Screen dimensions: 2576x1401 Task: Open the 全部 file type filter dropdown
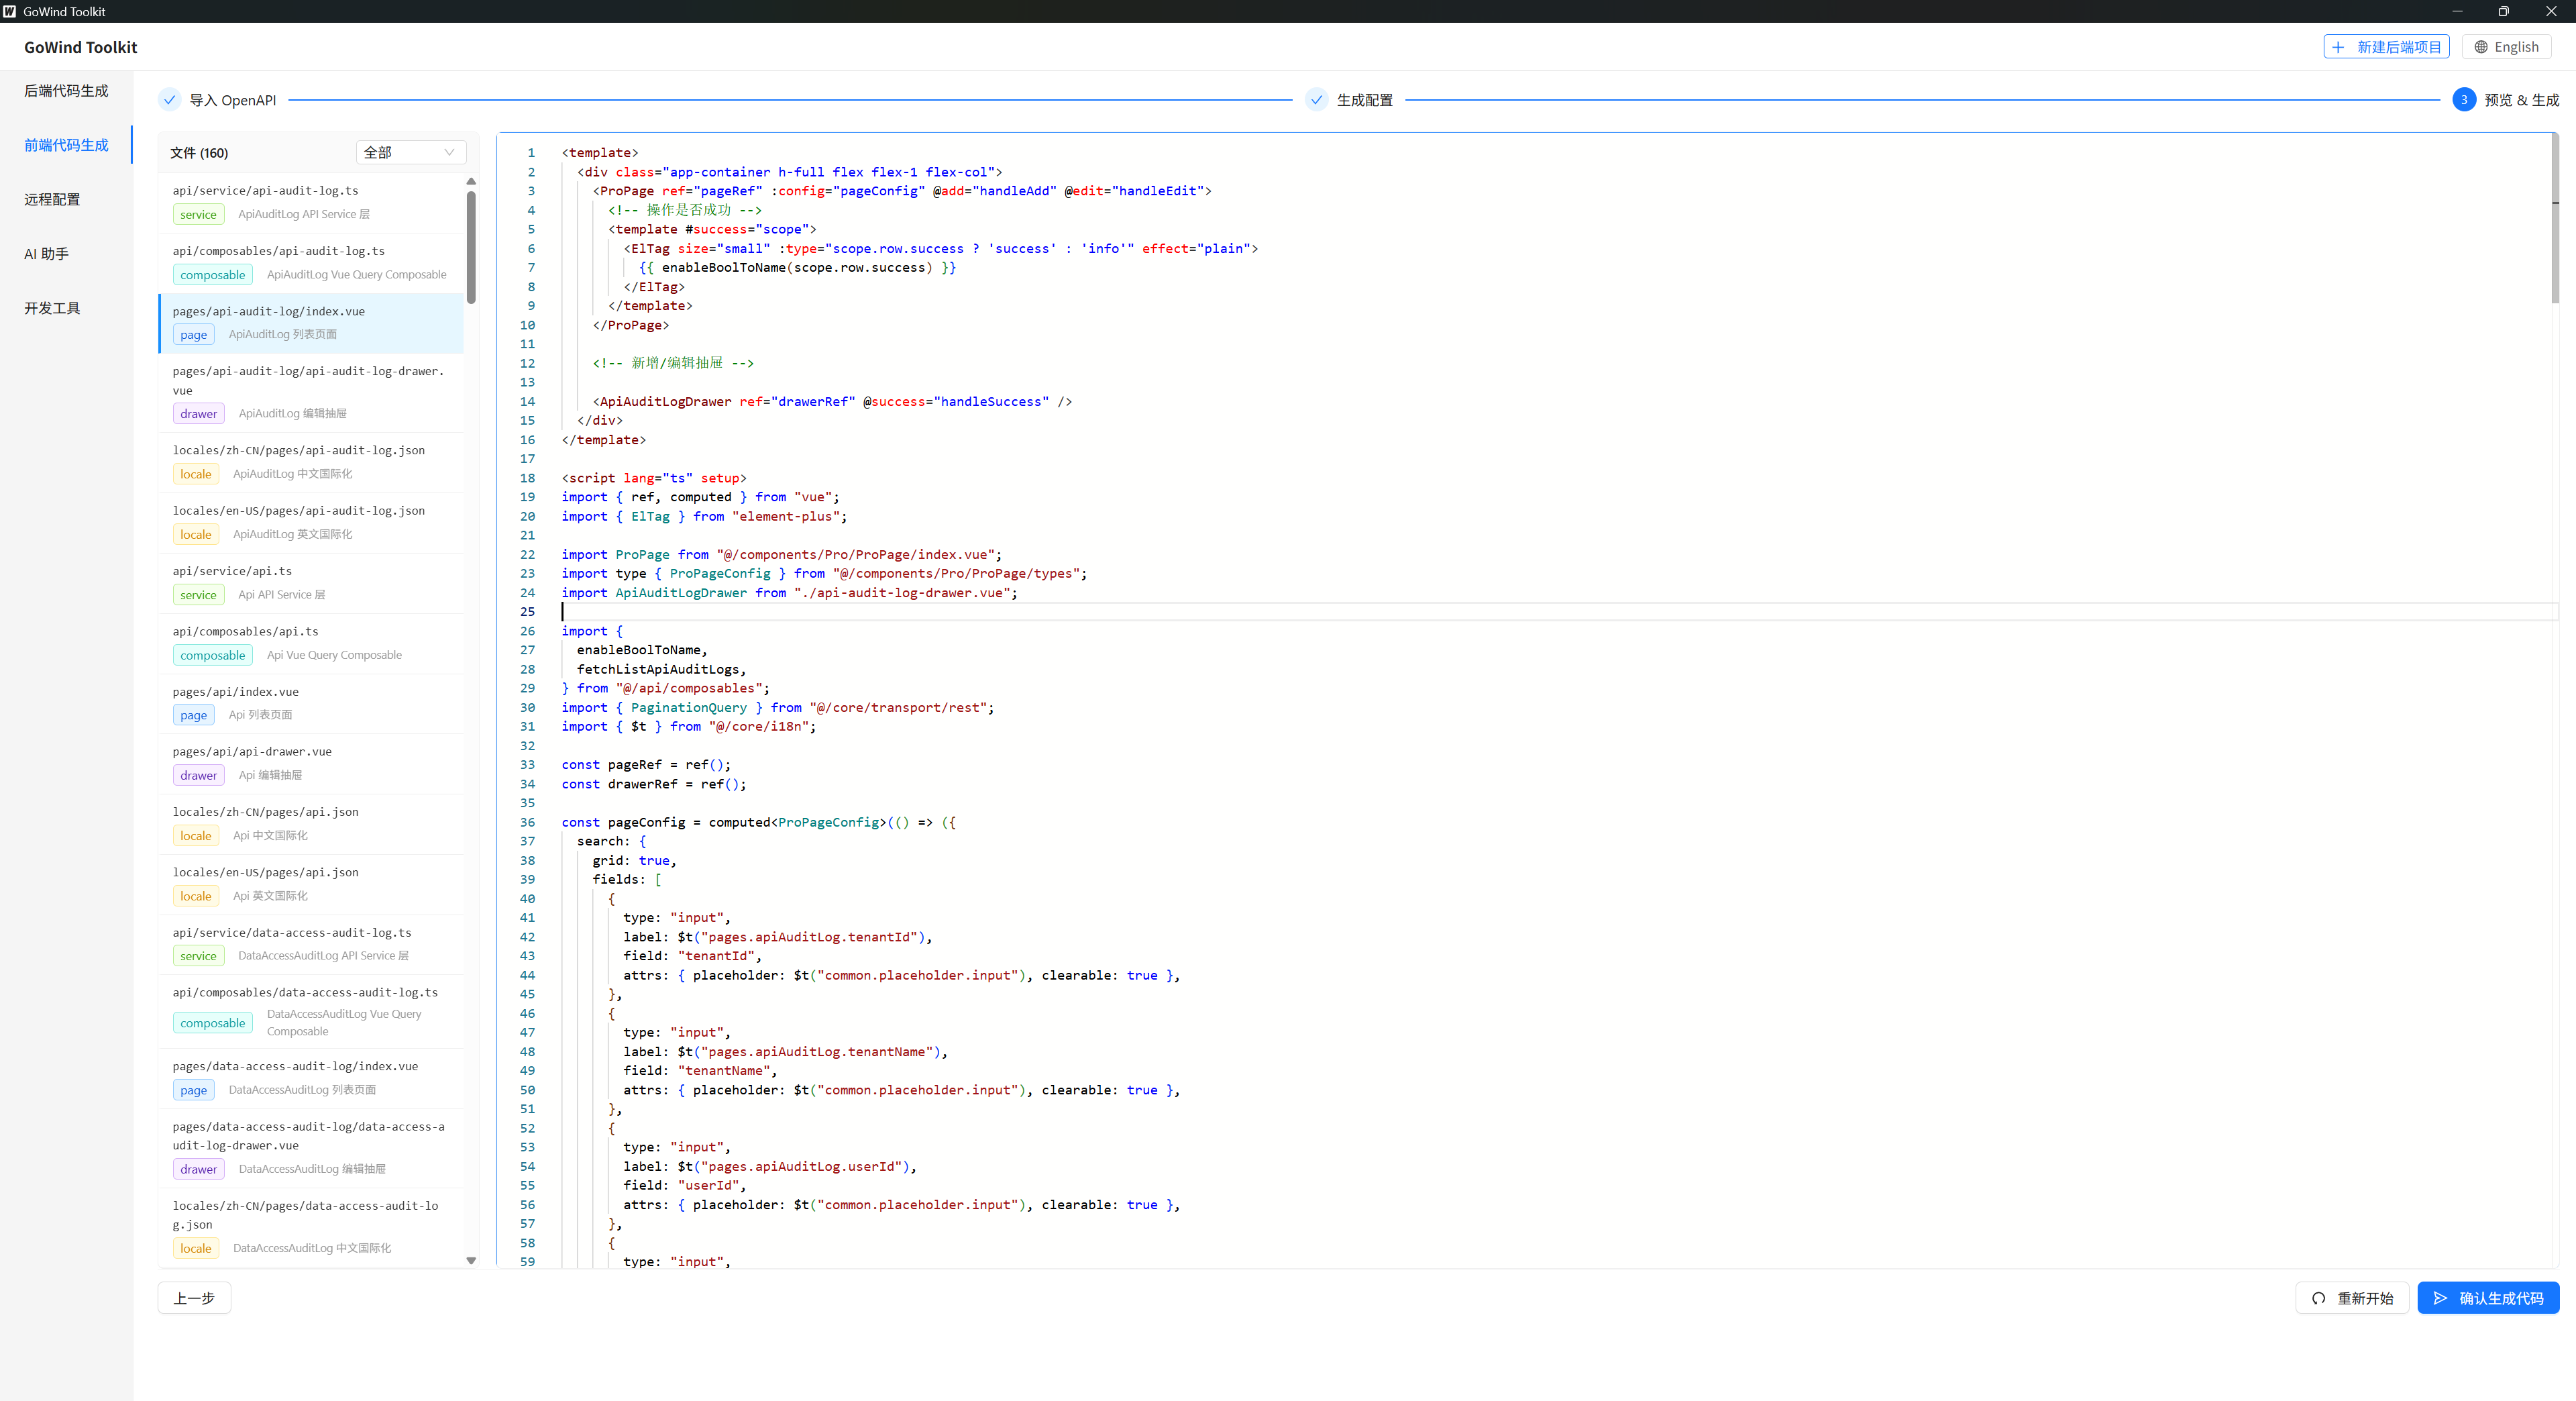[411, 152]
